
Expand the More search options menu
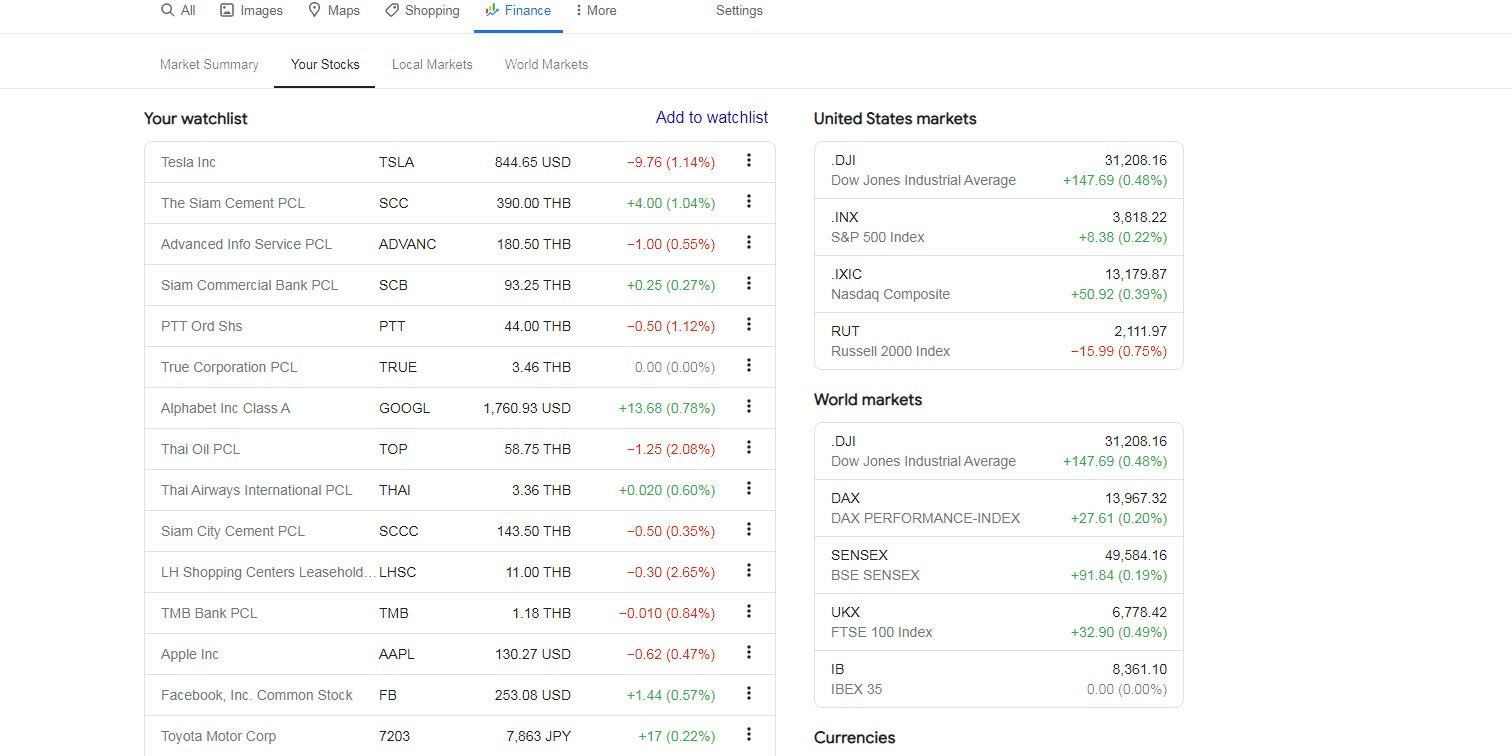tap(596, 10)
